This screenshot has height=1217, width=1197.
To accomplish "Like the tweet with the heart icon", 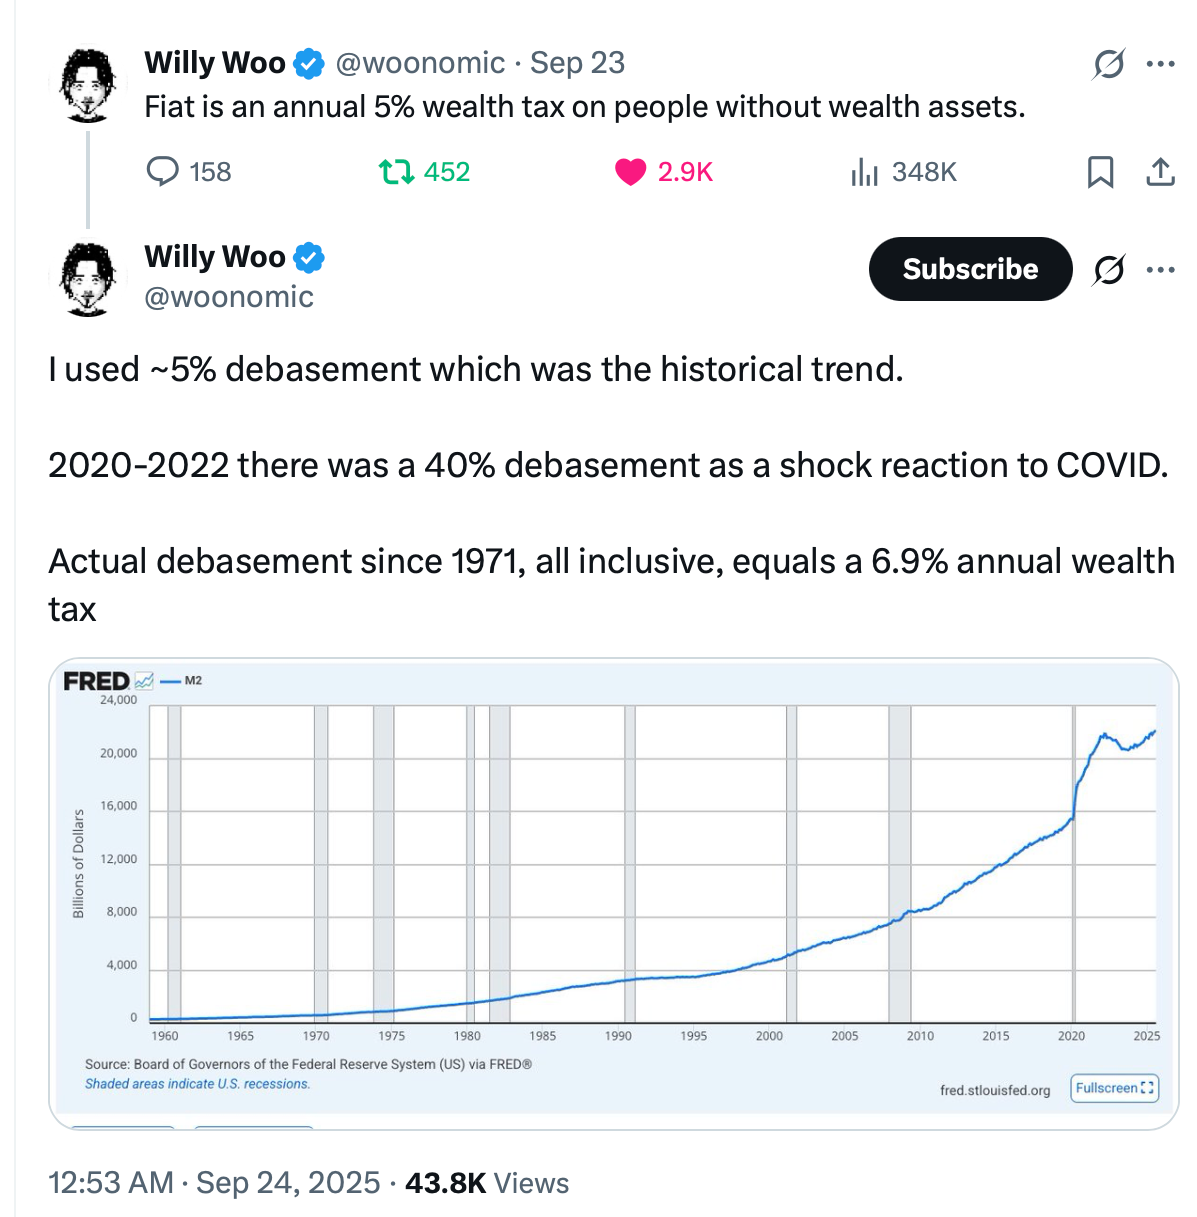I will tap(630, 171).
